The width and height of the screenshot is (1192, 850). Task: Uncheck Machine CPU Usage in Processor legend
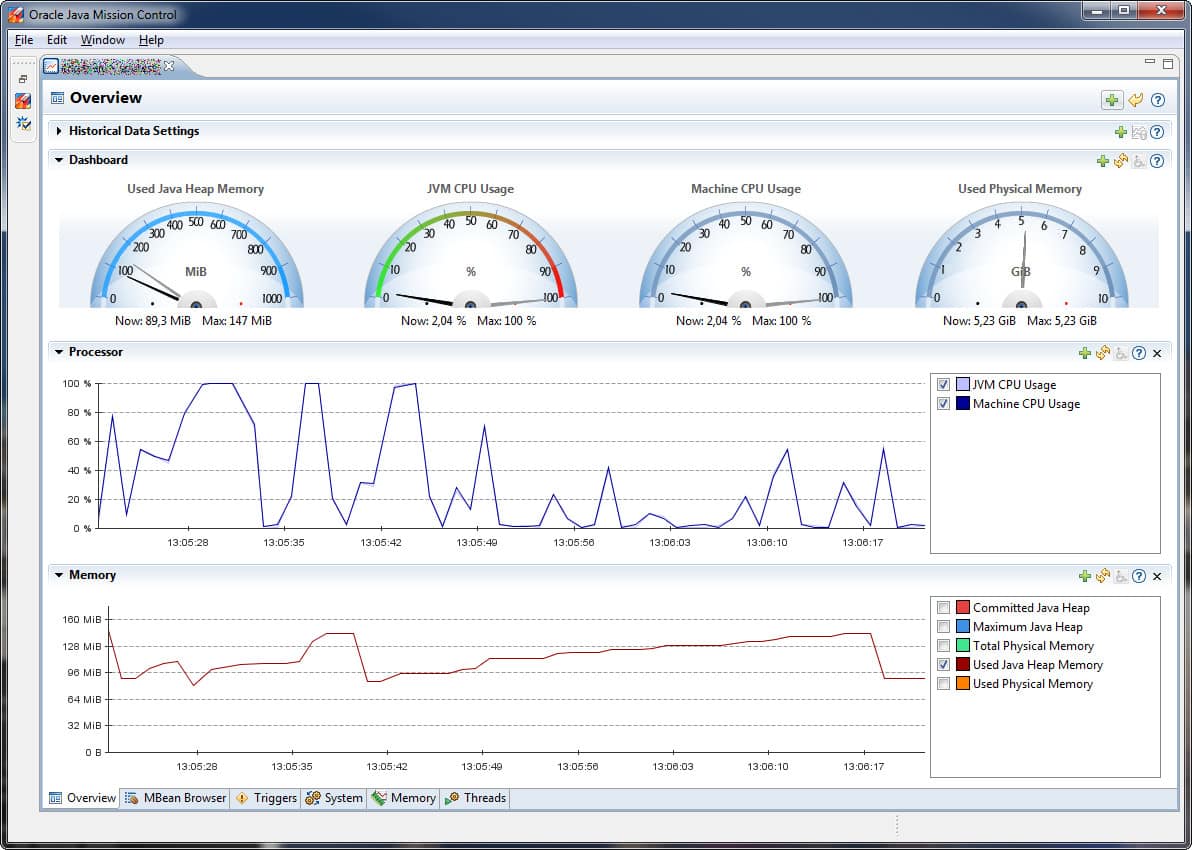tap(943, 404)
